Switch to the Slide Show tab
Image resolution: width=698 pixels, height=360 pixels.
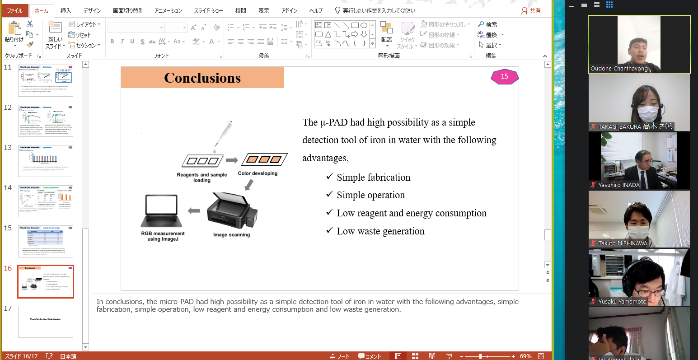(x=208, y=10)
